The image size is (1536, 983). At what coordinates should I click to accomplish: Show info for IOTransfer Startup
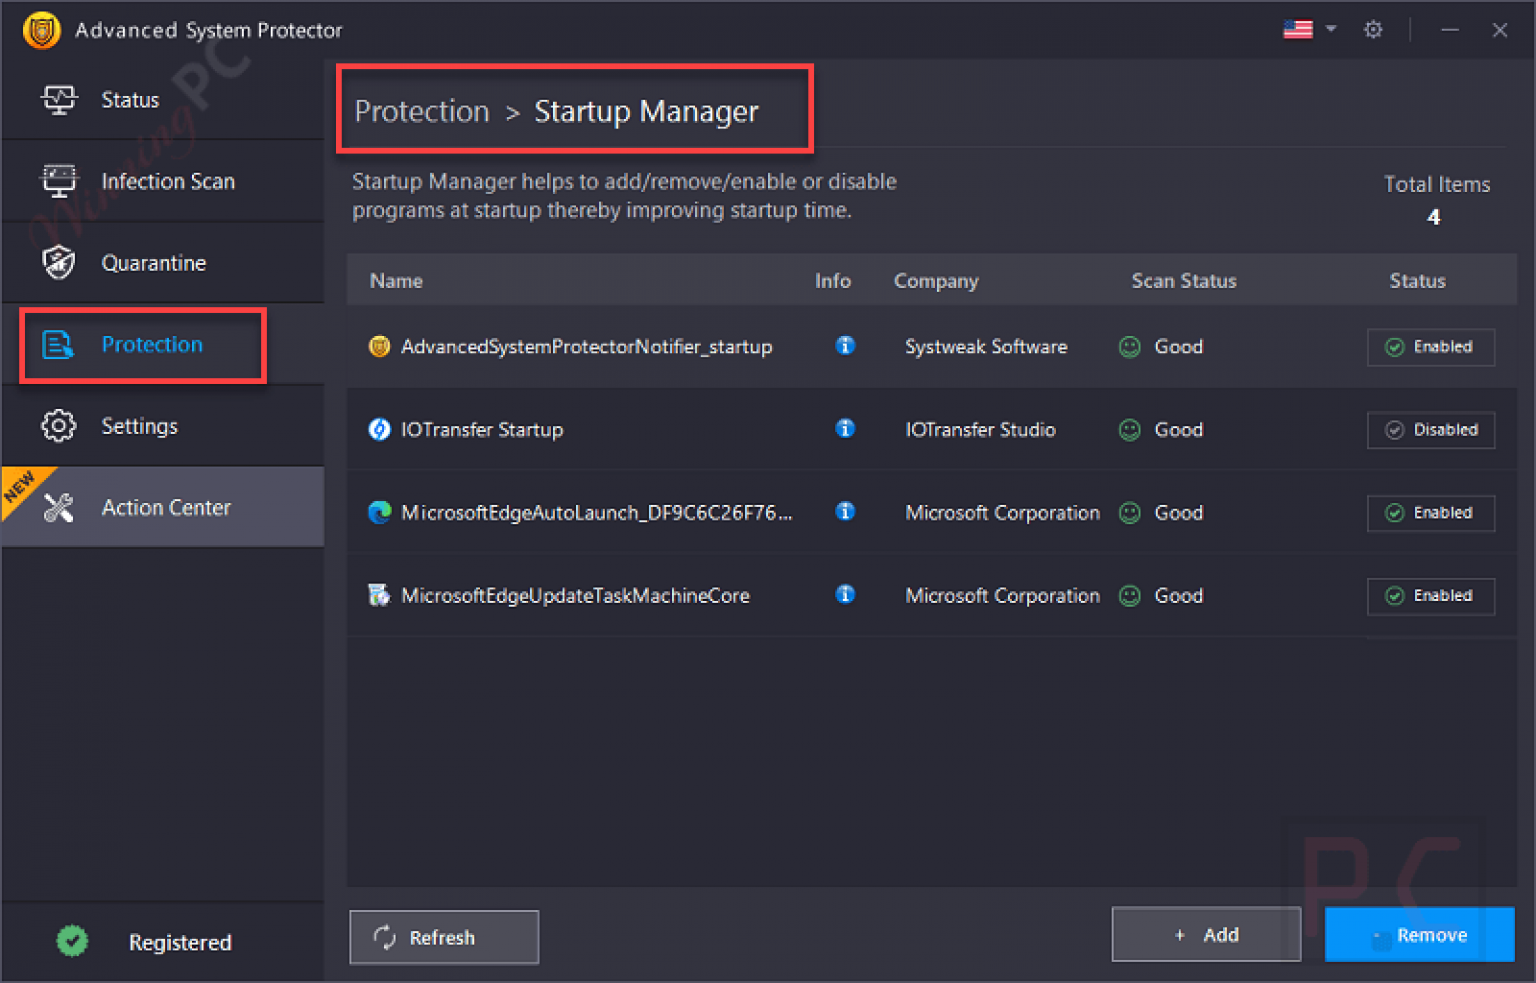845,428
